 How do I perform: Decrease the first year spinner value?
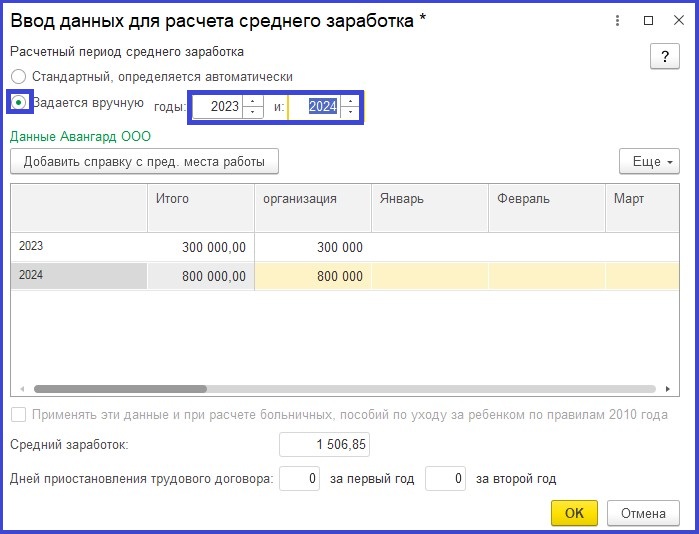click(x=252, y=112)
